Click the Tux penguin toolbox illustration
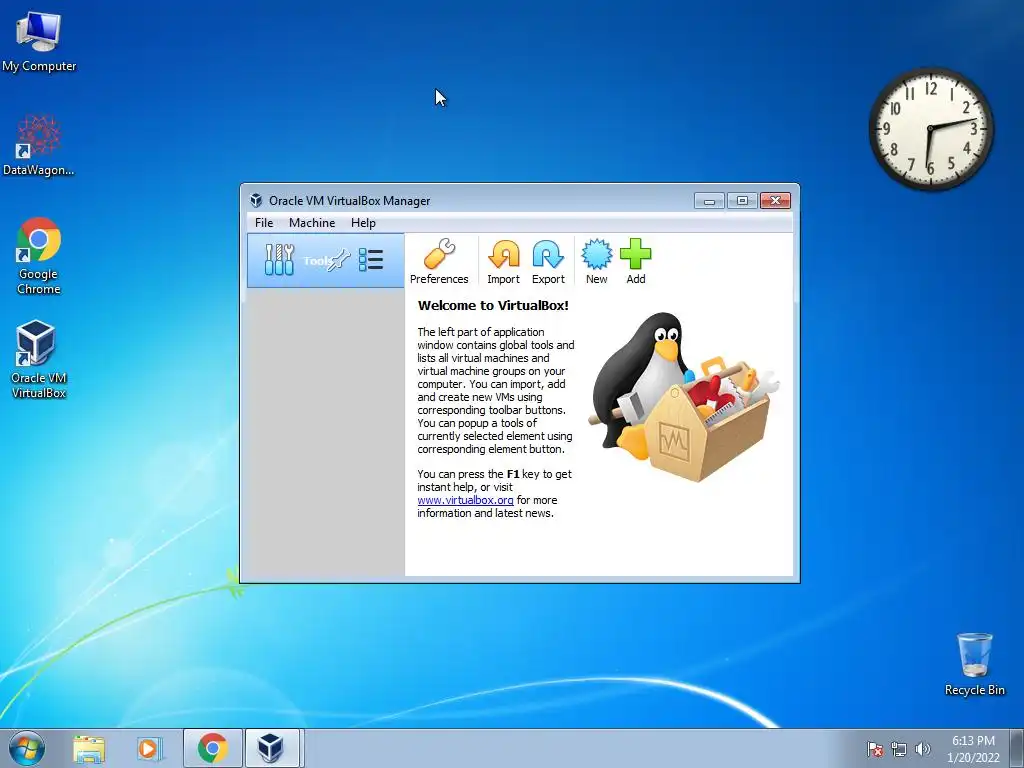1024x768 pixels. coord(684,397)
